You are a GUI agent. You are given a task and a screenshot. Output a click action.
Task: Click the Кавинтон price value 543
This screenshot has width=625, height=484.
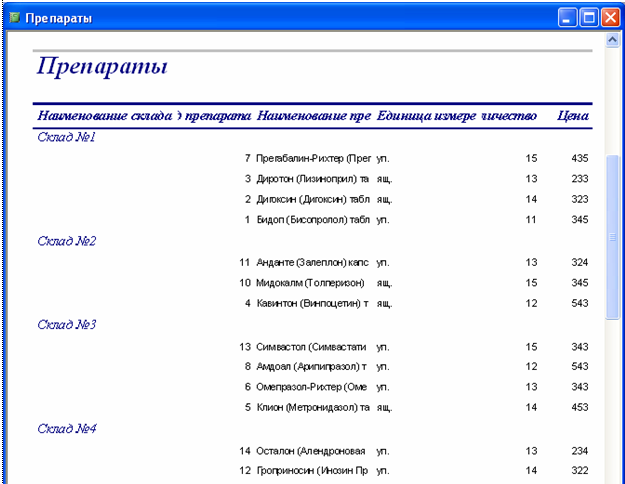pos(579,303)
